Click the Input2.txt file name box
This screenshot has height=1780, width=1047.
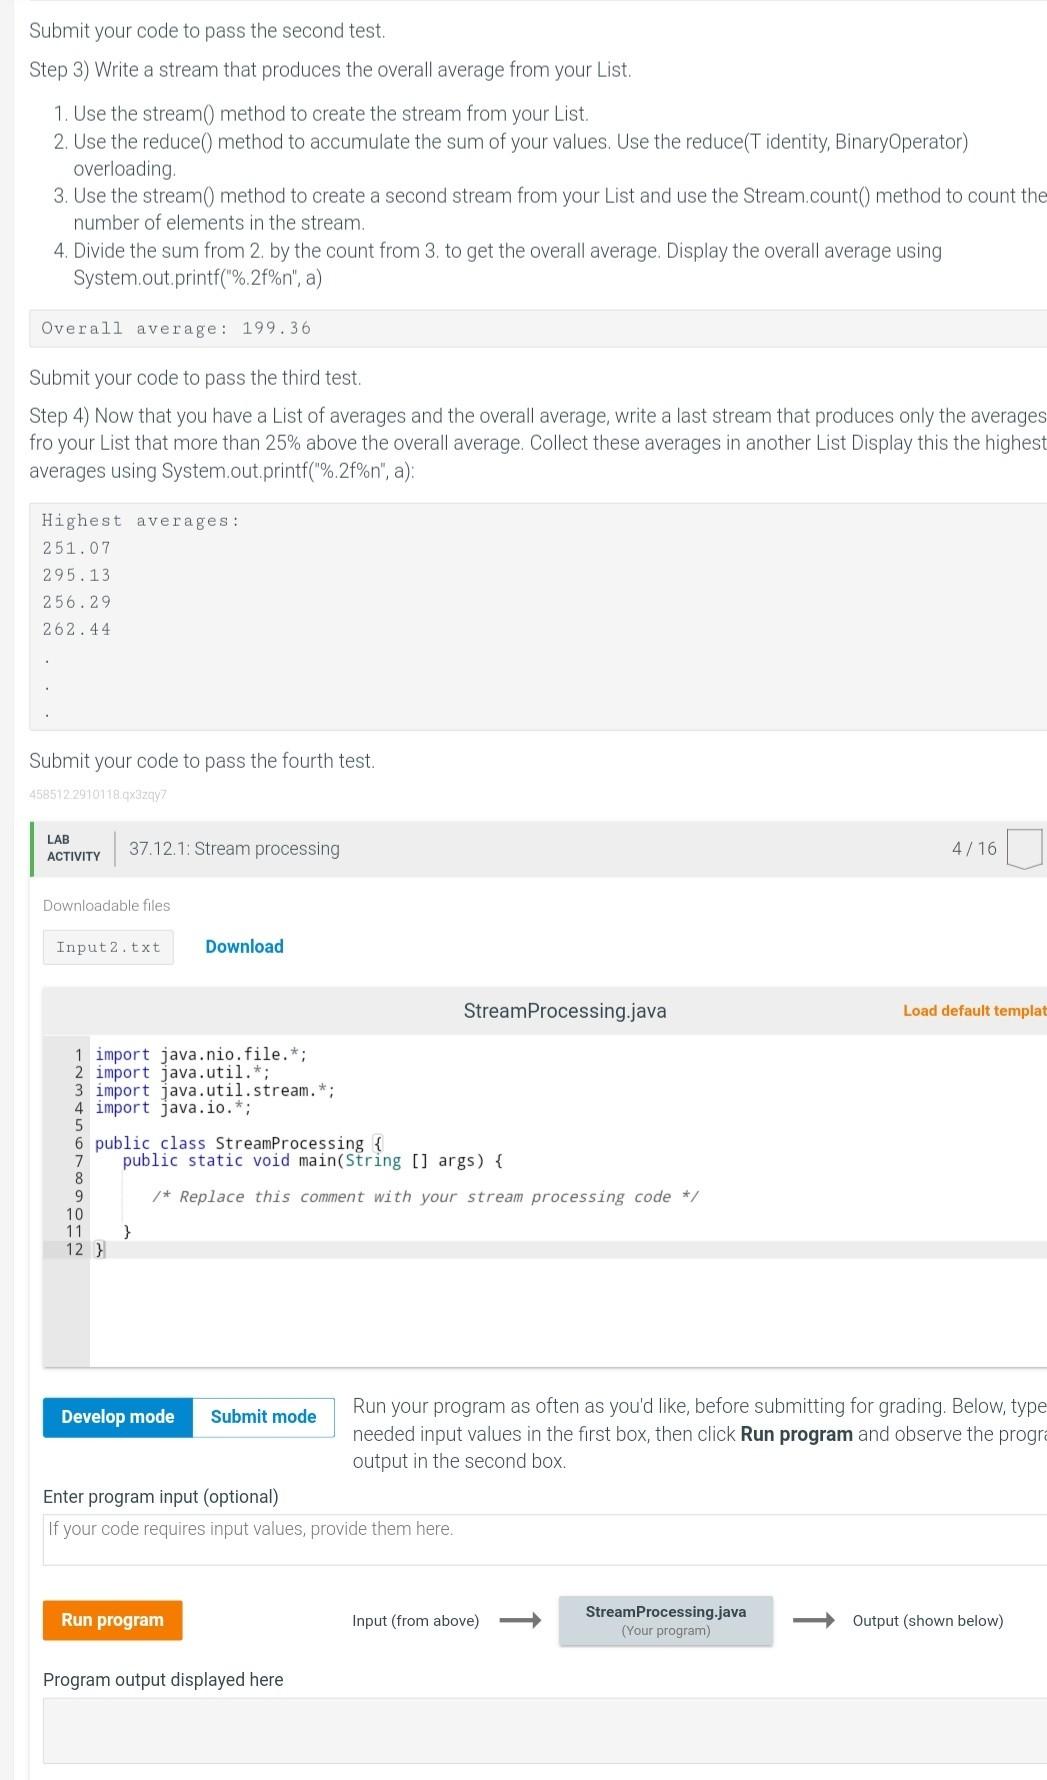click(108, 947)
